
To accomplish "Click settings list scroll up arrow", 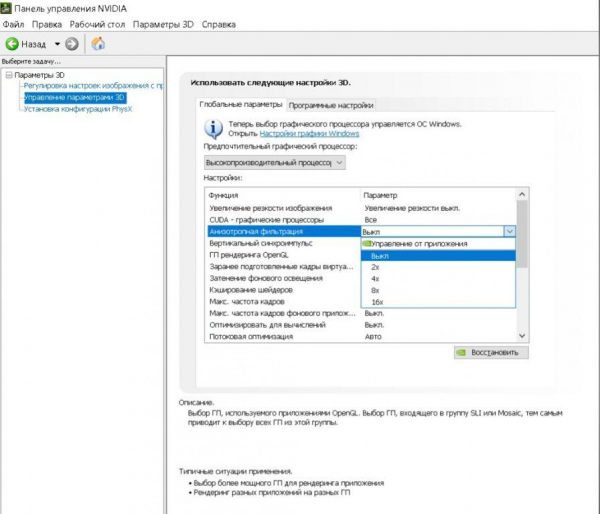I will click(522, 194).
